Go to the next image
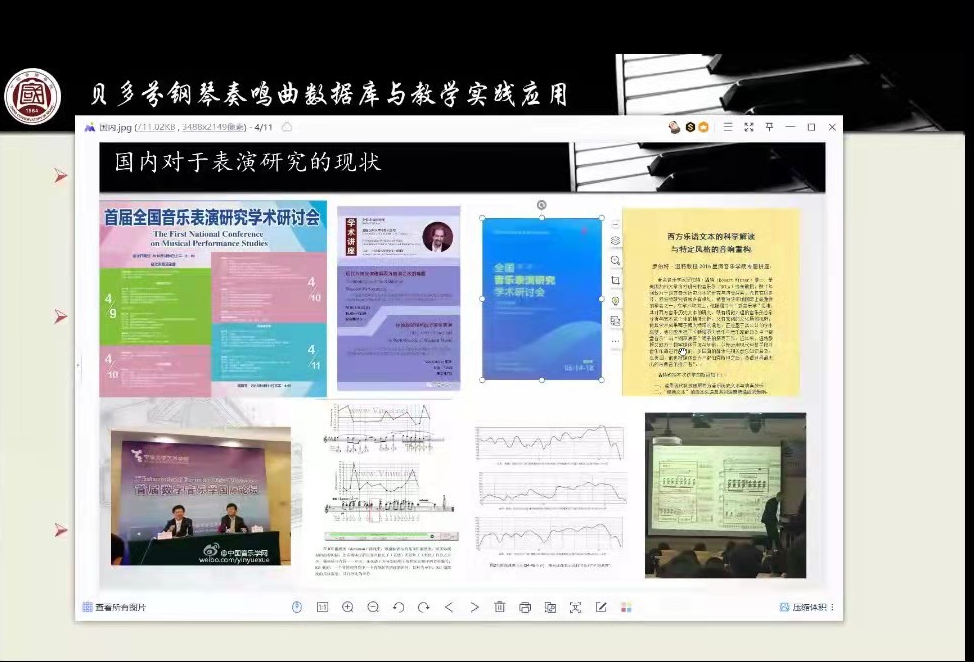This screenshot has width=974, height=662. click(474, 607)
